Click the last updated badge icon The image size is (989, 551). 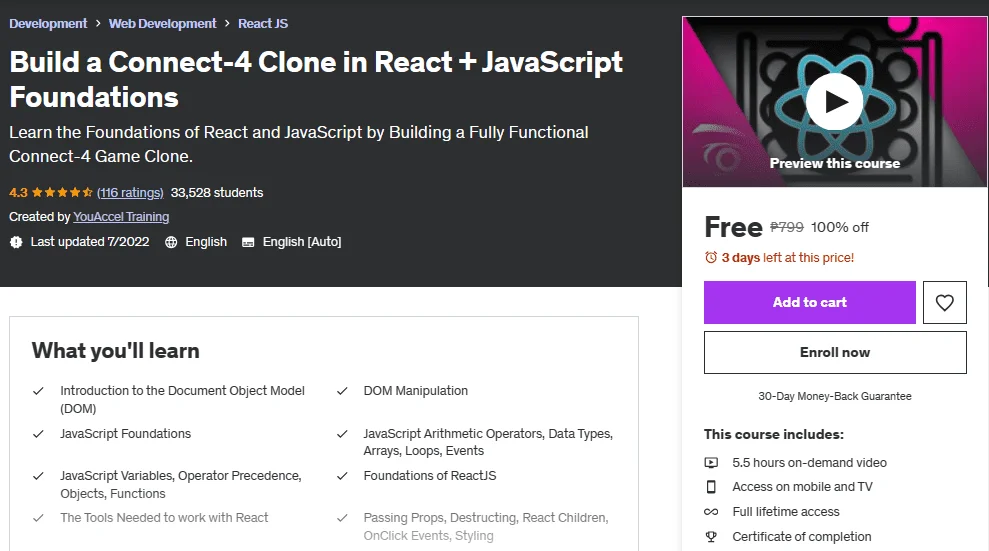pyautogui.click(x=16, y=242)
